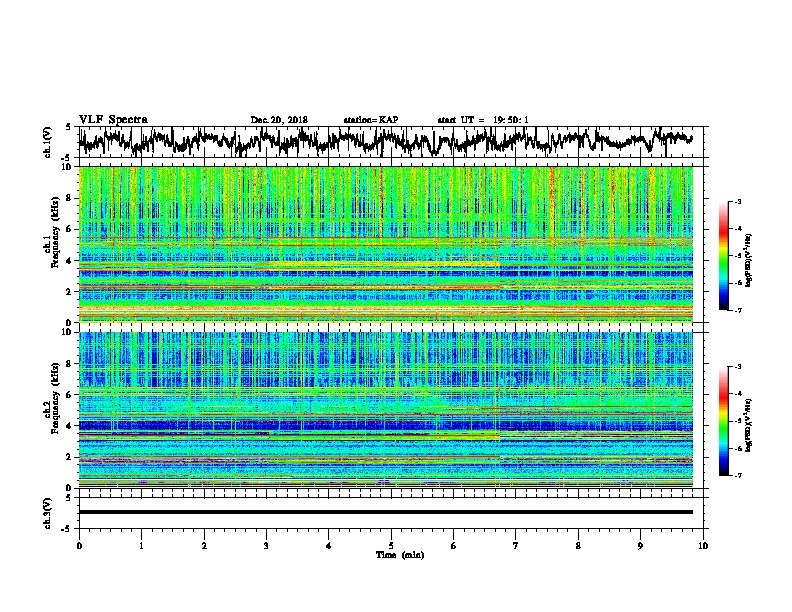Image resolution: width=792 pixels, height=612 pixels.
Task: Click the "VLF Spectra" plot title
Action: click(113, 120)
